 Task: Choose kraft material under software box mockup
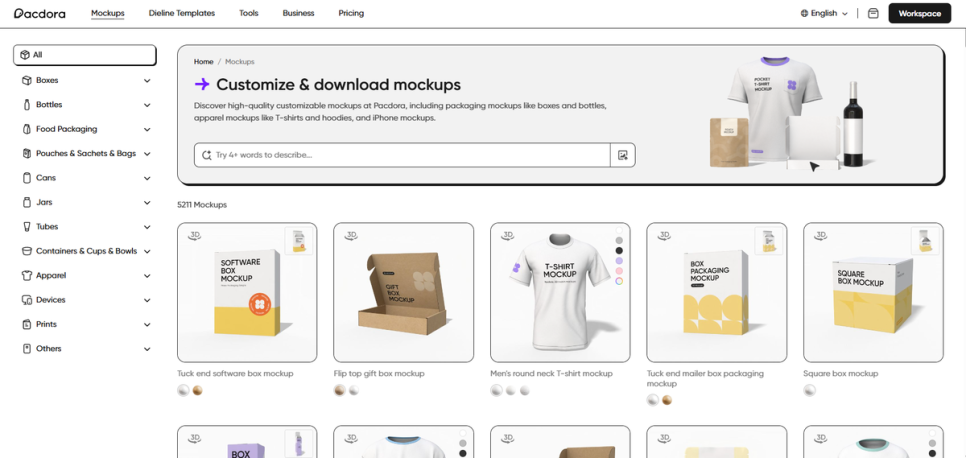[198, 390]
